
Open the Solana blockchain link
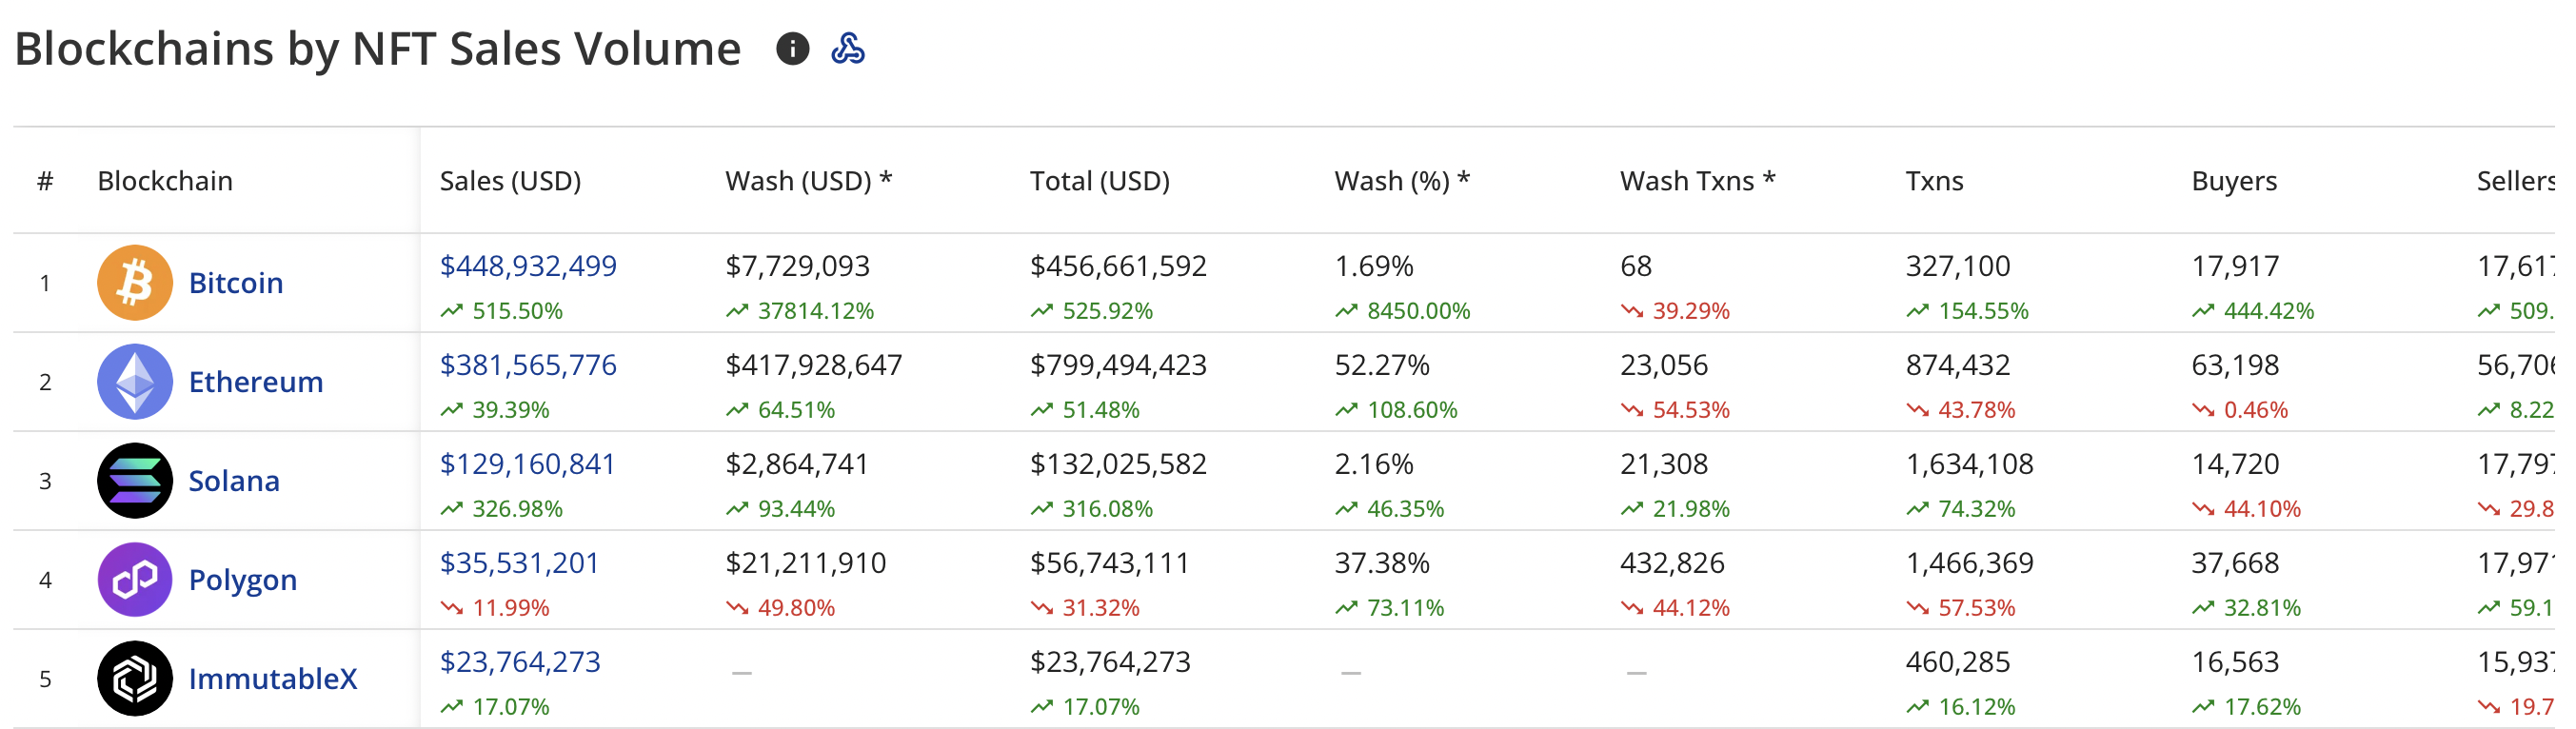234,481
